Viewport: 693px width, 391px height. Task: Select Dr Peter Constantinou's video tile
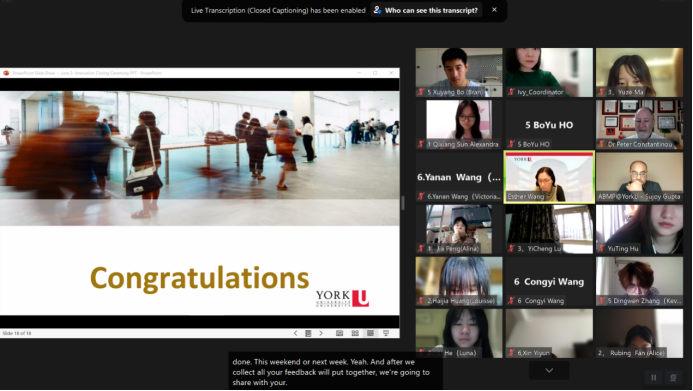tap(640, 125)
